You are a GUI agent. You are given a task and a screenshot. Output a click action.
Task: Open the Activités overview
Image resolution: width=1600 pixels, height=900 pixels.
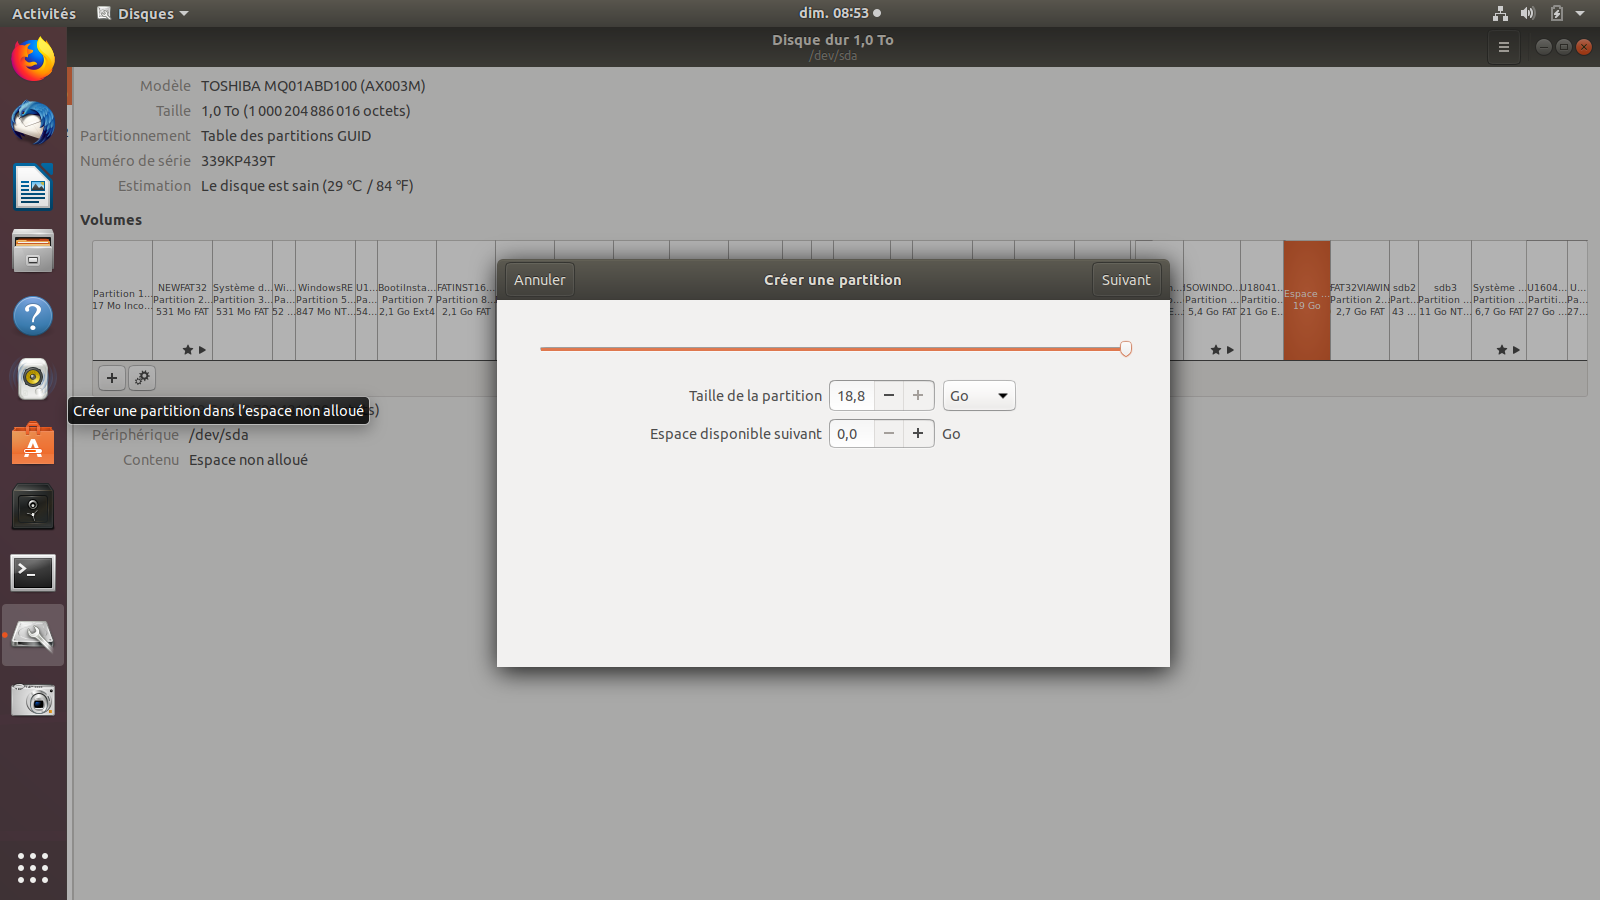tap(44, 13)
